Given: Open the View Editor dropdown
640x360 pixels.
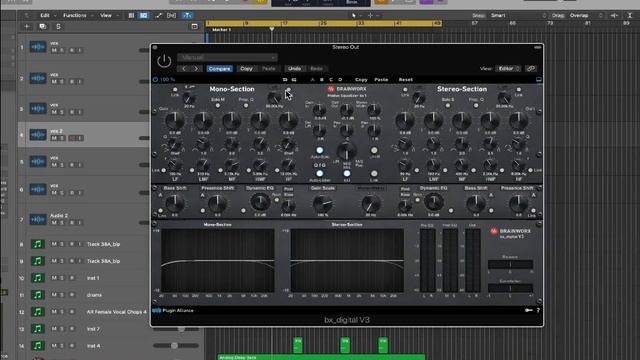Looking at the screenshot, I should [x=508, y=69].
